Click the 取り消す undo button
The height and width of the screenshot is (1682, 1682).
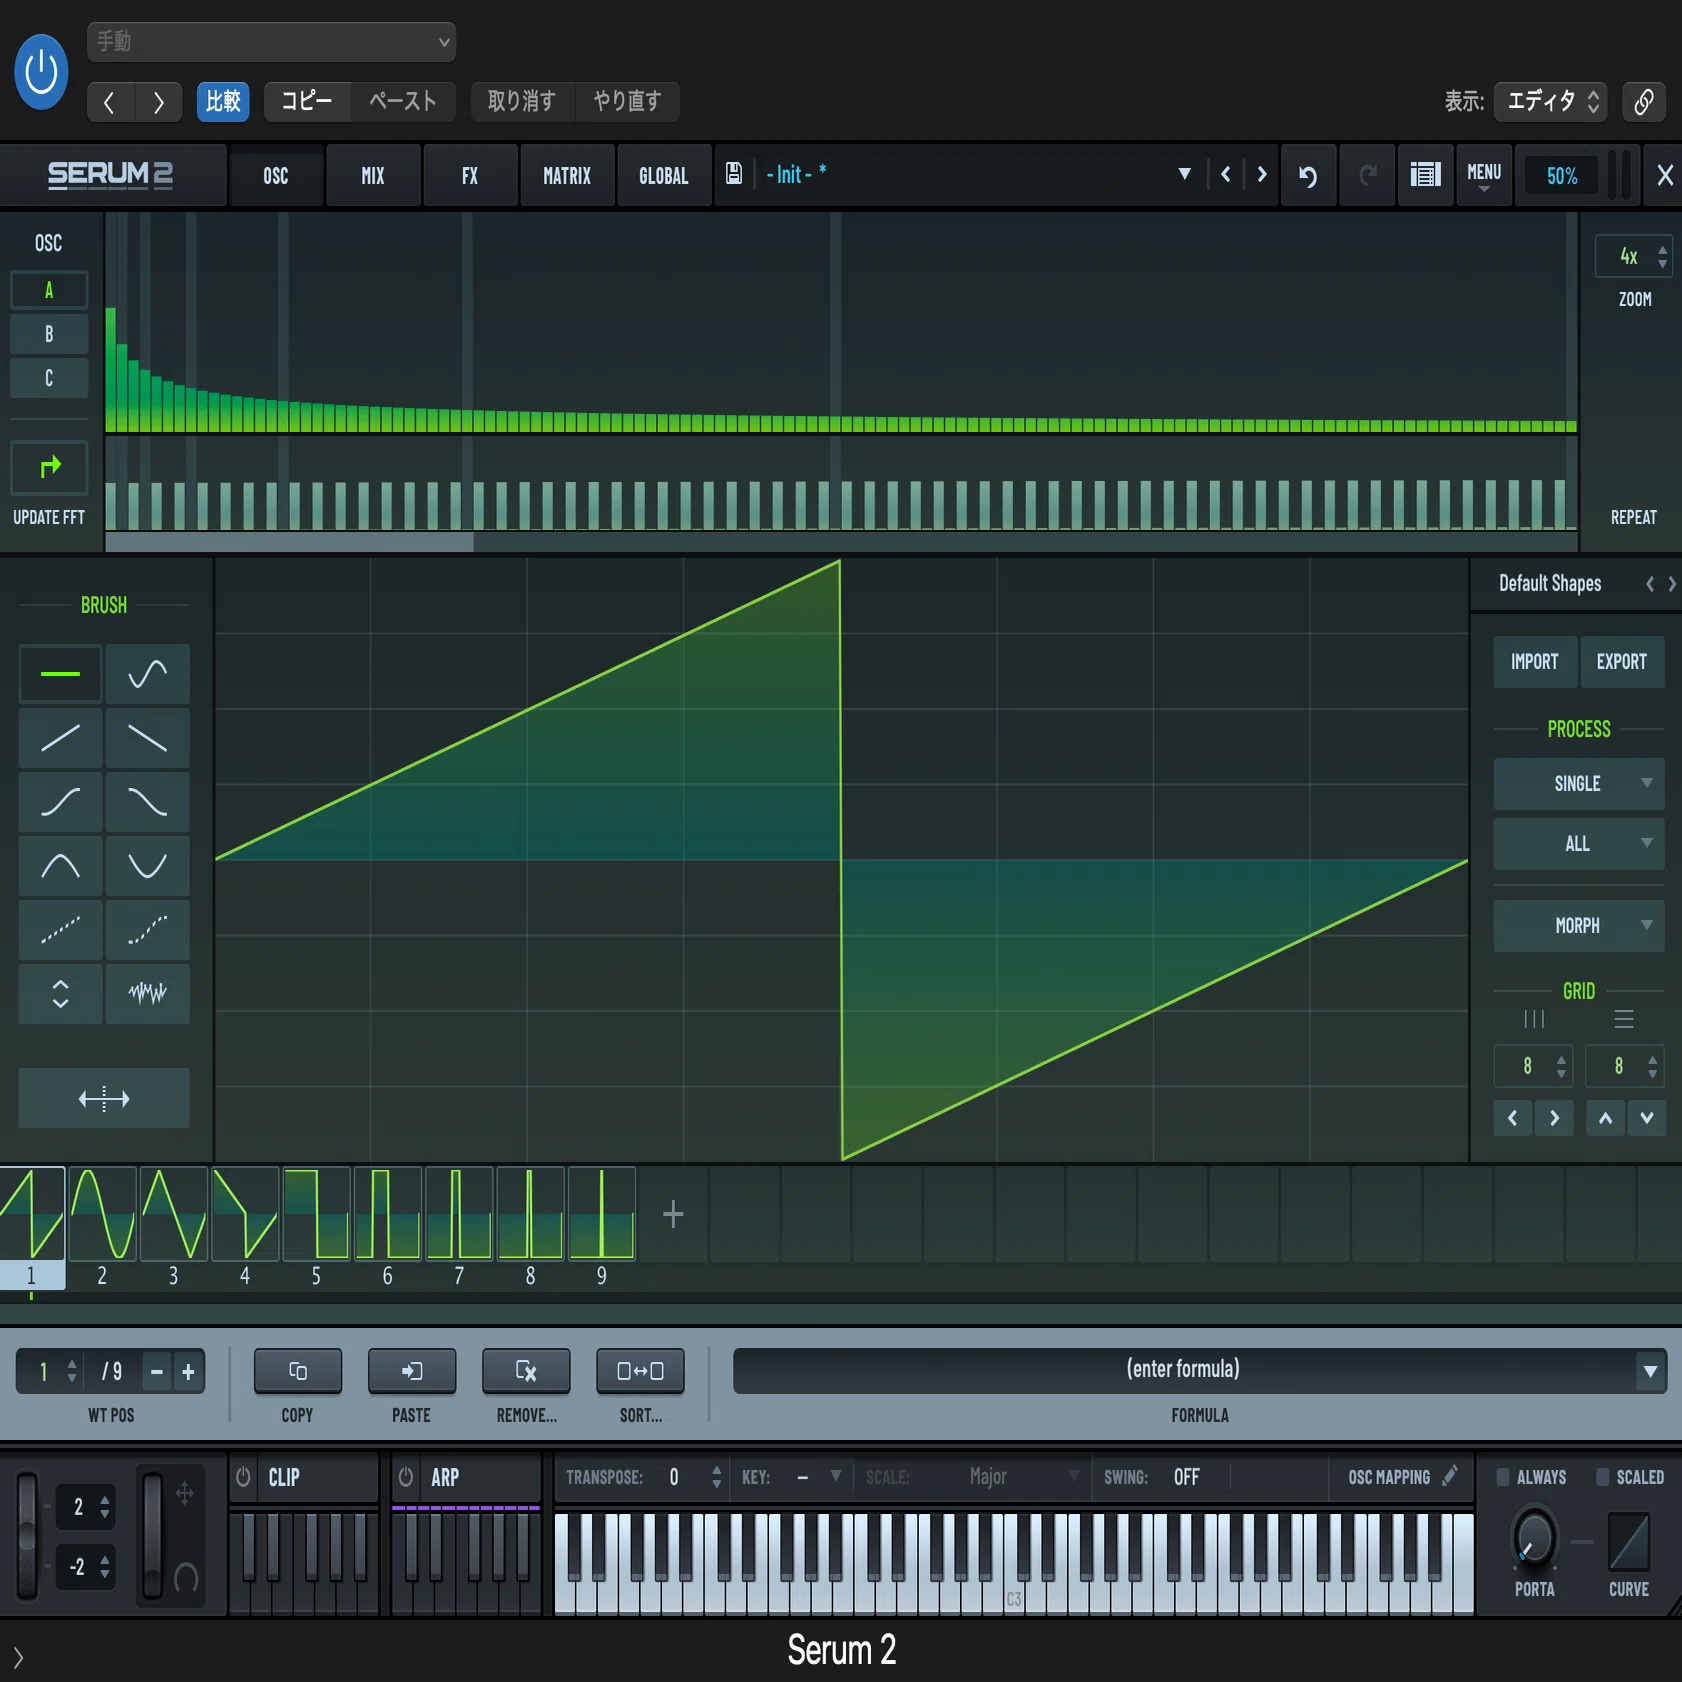click(522, 101)
